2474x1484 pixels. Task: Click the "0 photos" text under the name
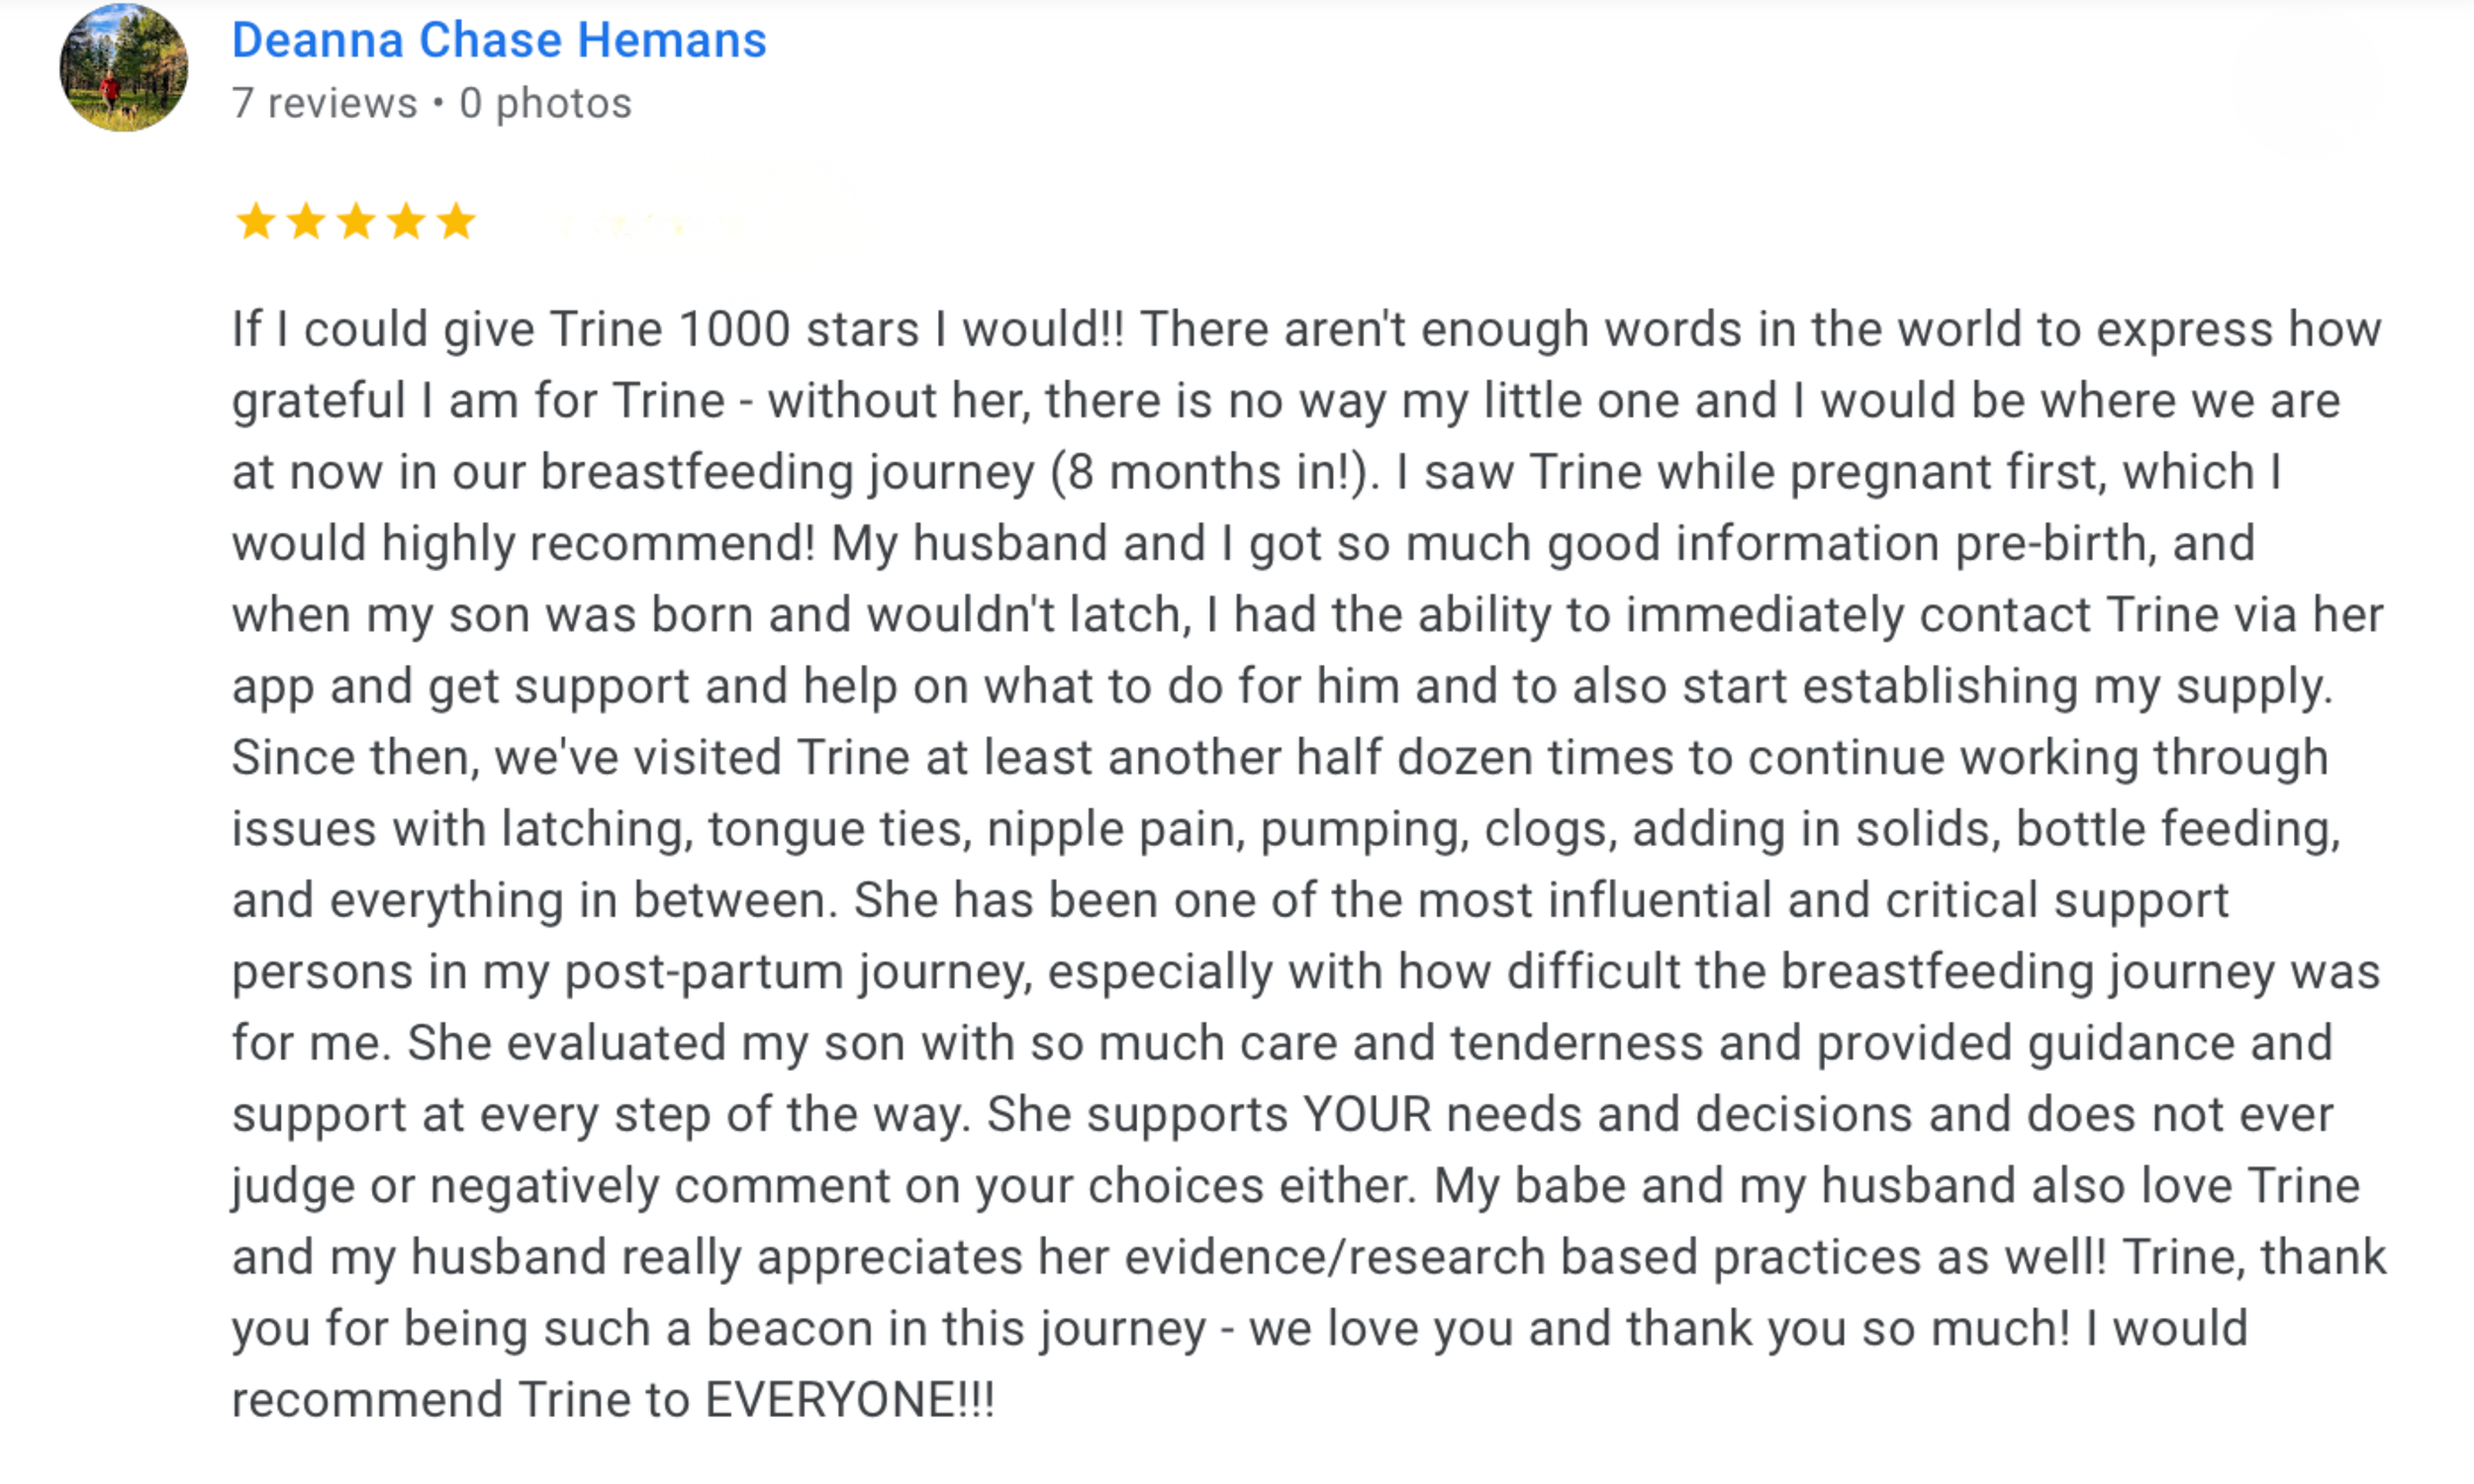545,104
